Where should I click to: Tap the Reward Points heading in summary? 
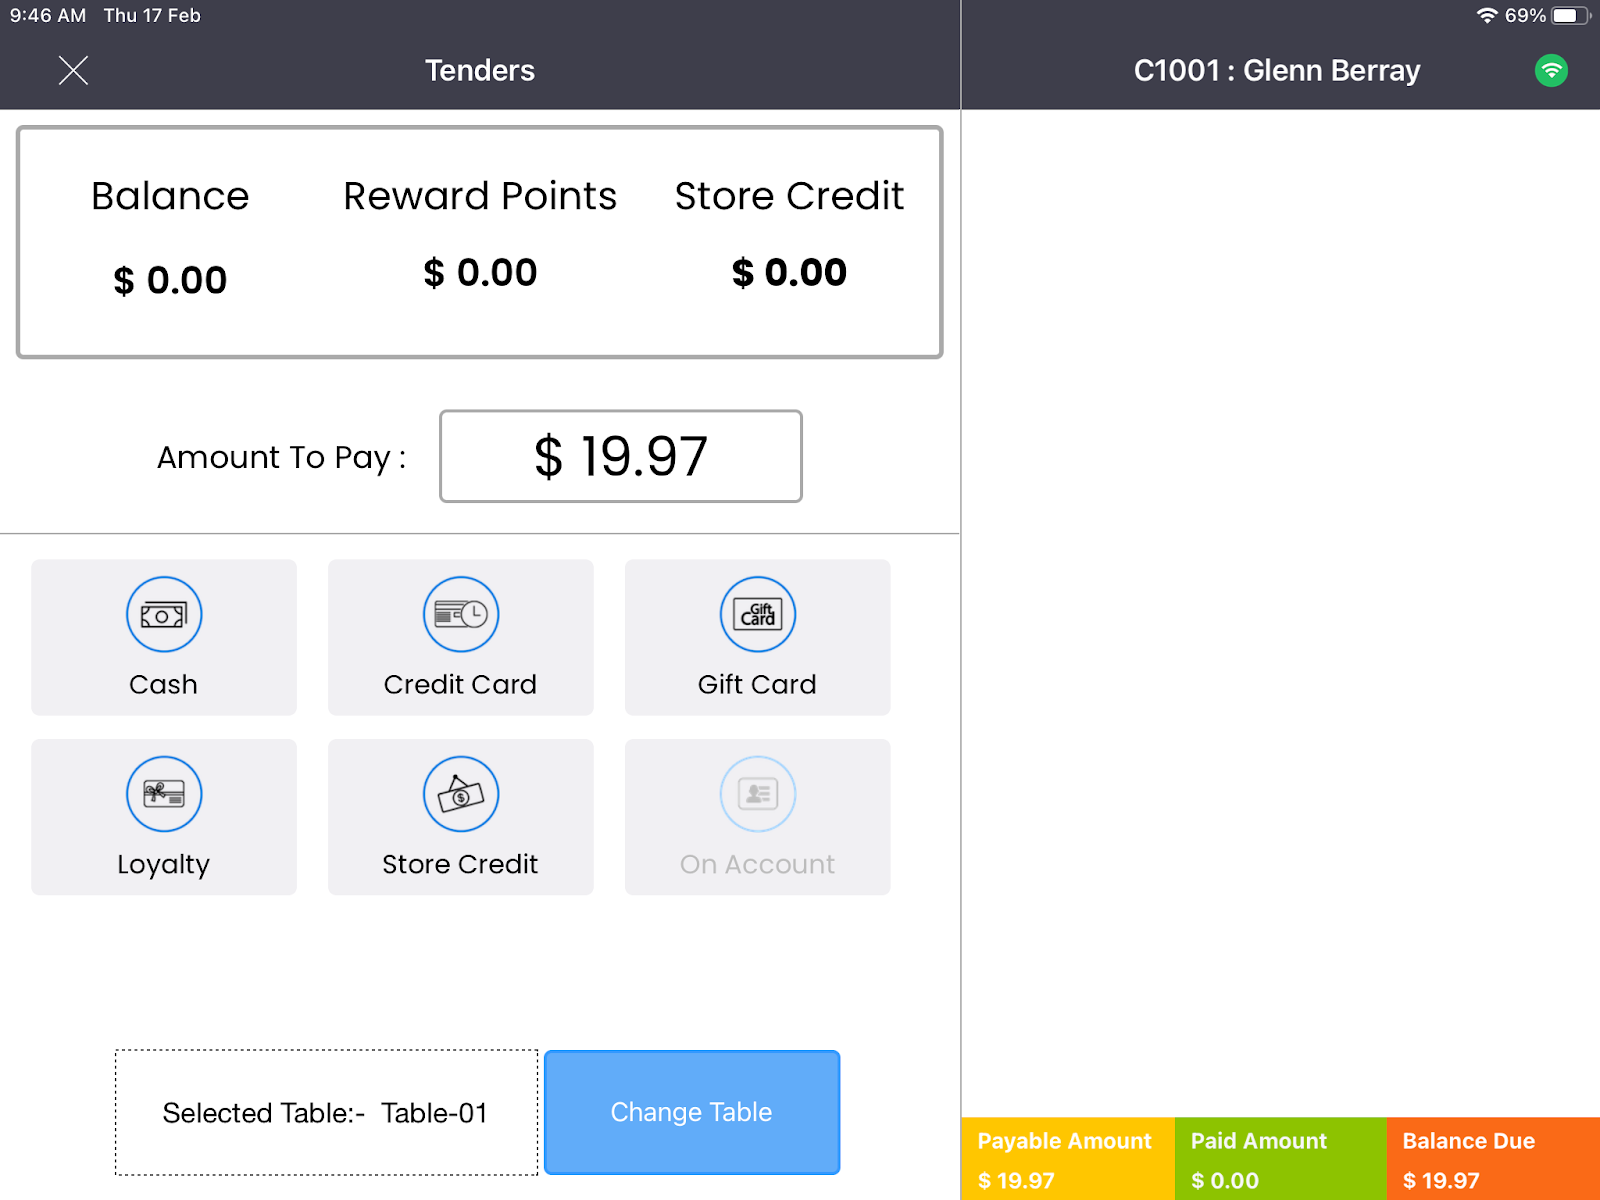480,196
